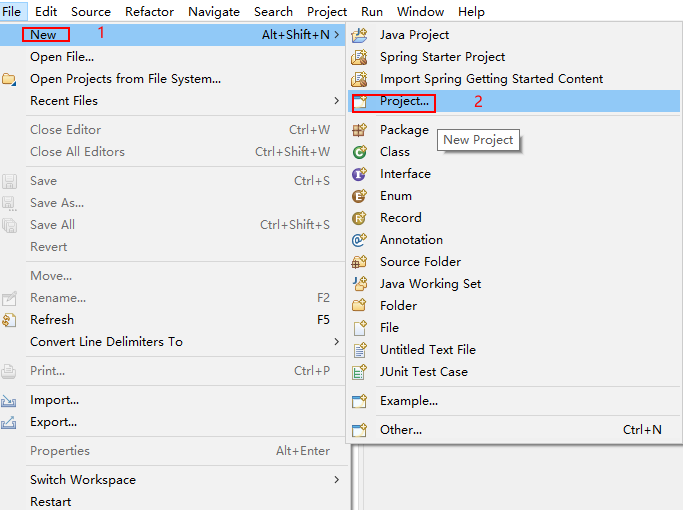Open the Help menu
Image resolution: width=683 pixels, height=510 pixels.
471,11
